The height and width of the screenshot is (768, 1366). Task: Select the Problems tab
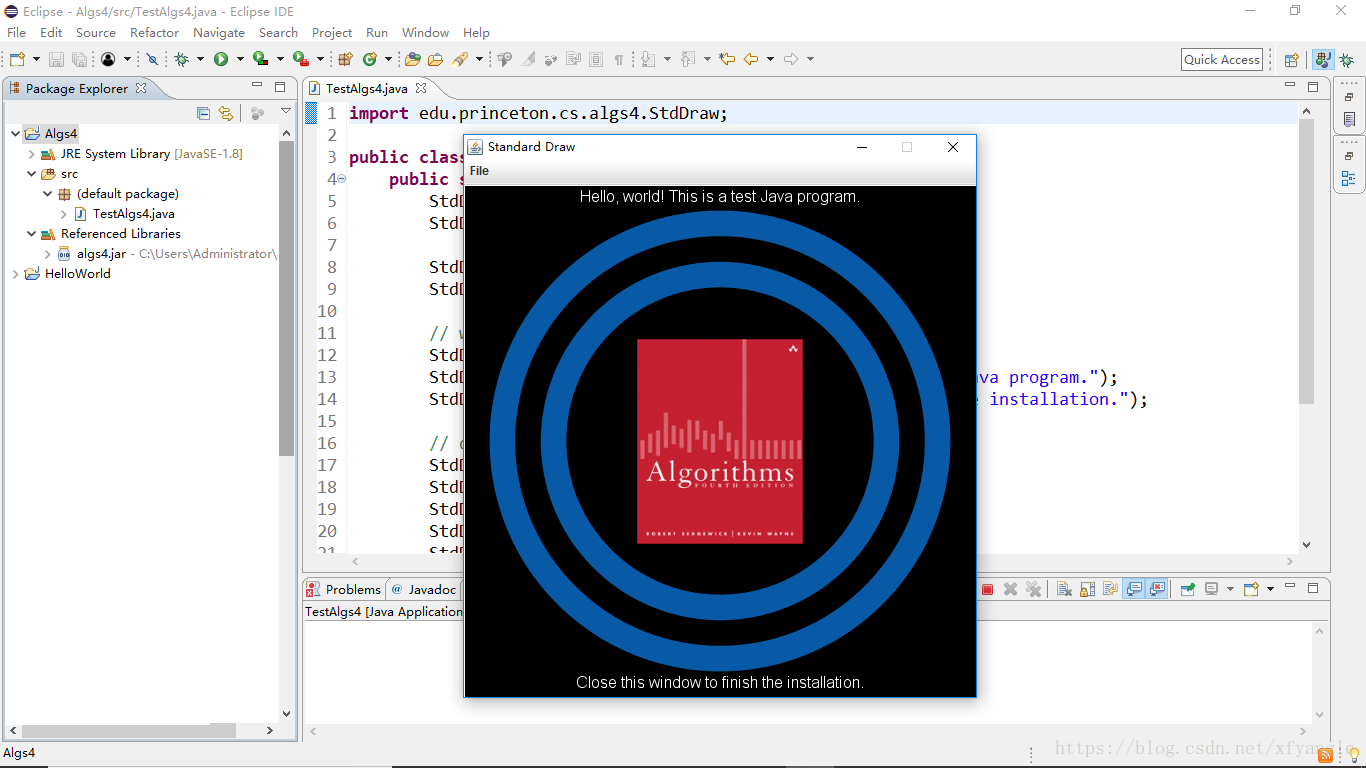(x=343, y=589)
